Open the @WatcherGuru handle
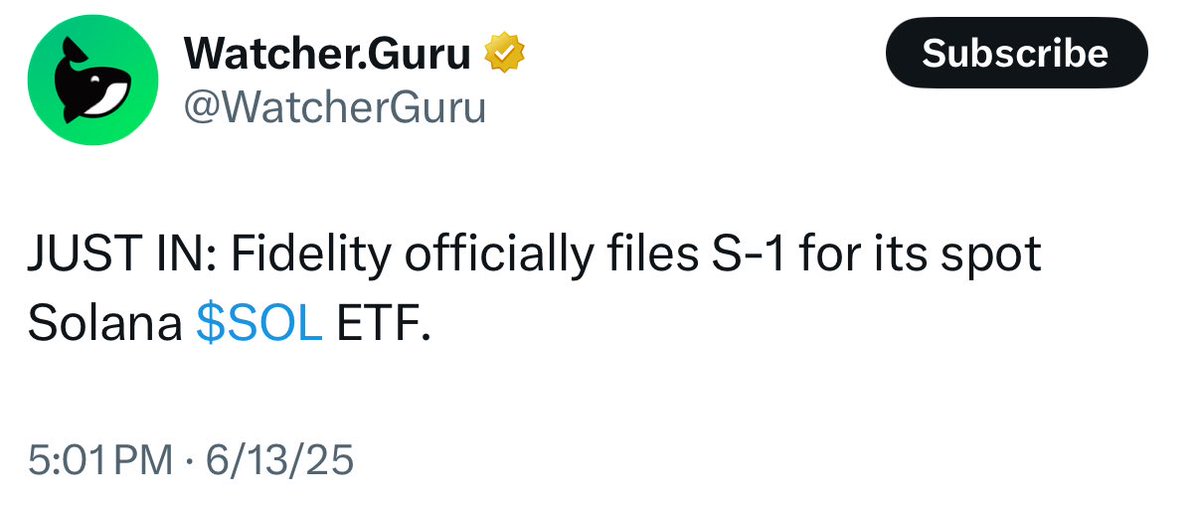 (334, 108)
